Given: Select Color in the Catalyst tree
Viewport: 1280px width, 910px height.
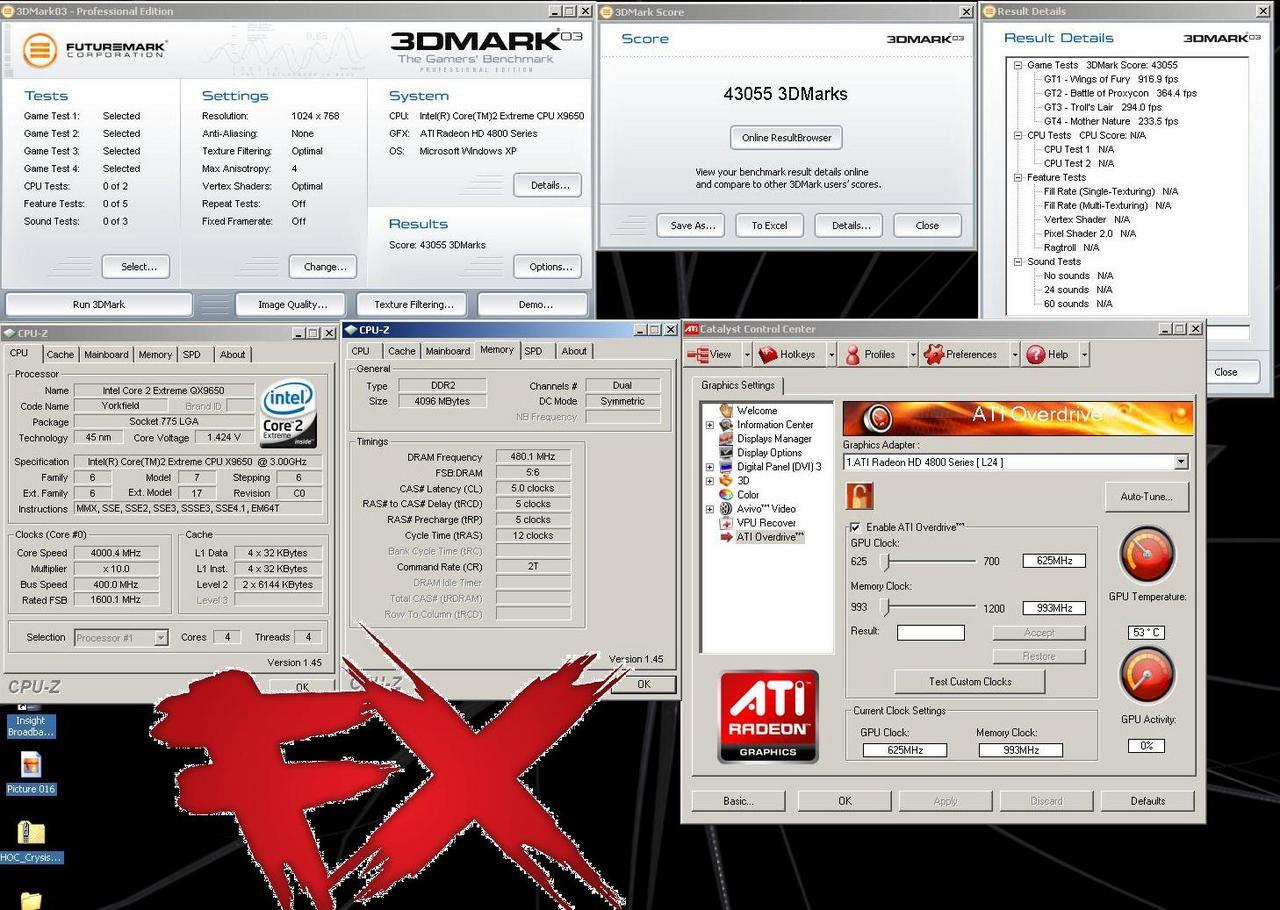Looking at the screenshot, I should click(x=748, y=494).
